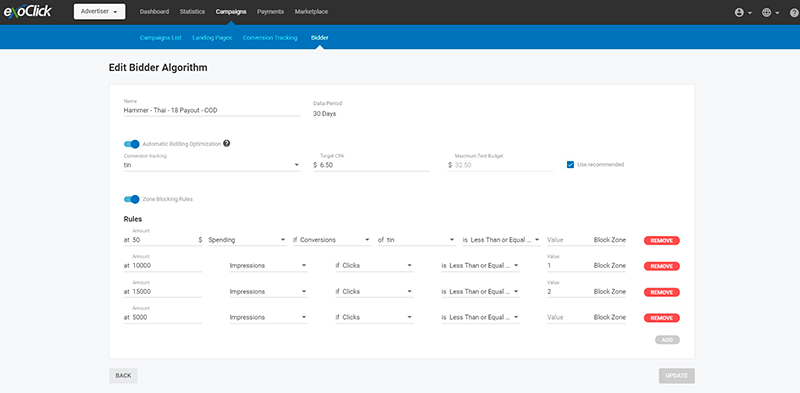Remove the 10000 Impressions rule
This screenshot has width=800, height=393.
[662, 266]
